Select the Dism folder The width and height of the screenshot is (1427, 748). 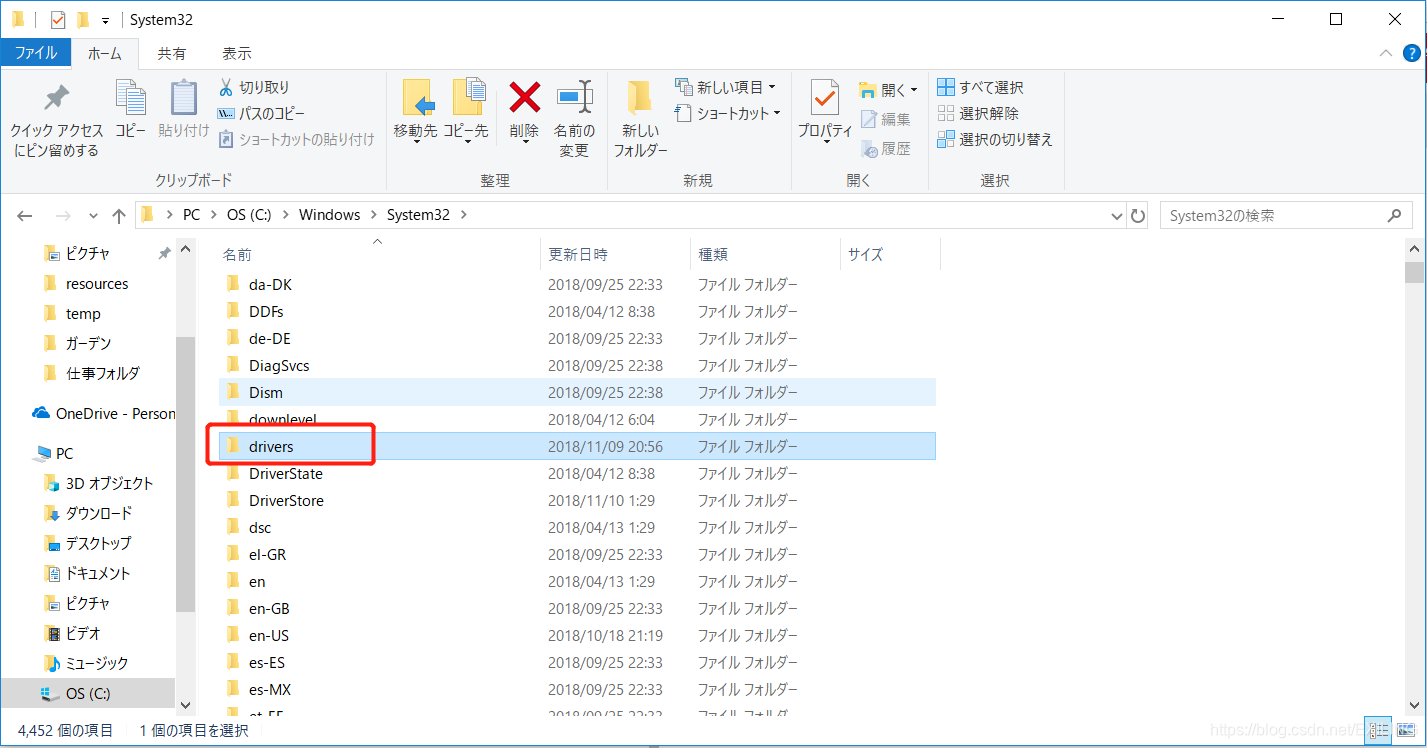(576, 392)
